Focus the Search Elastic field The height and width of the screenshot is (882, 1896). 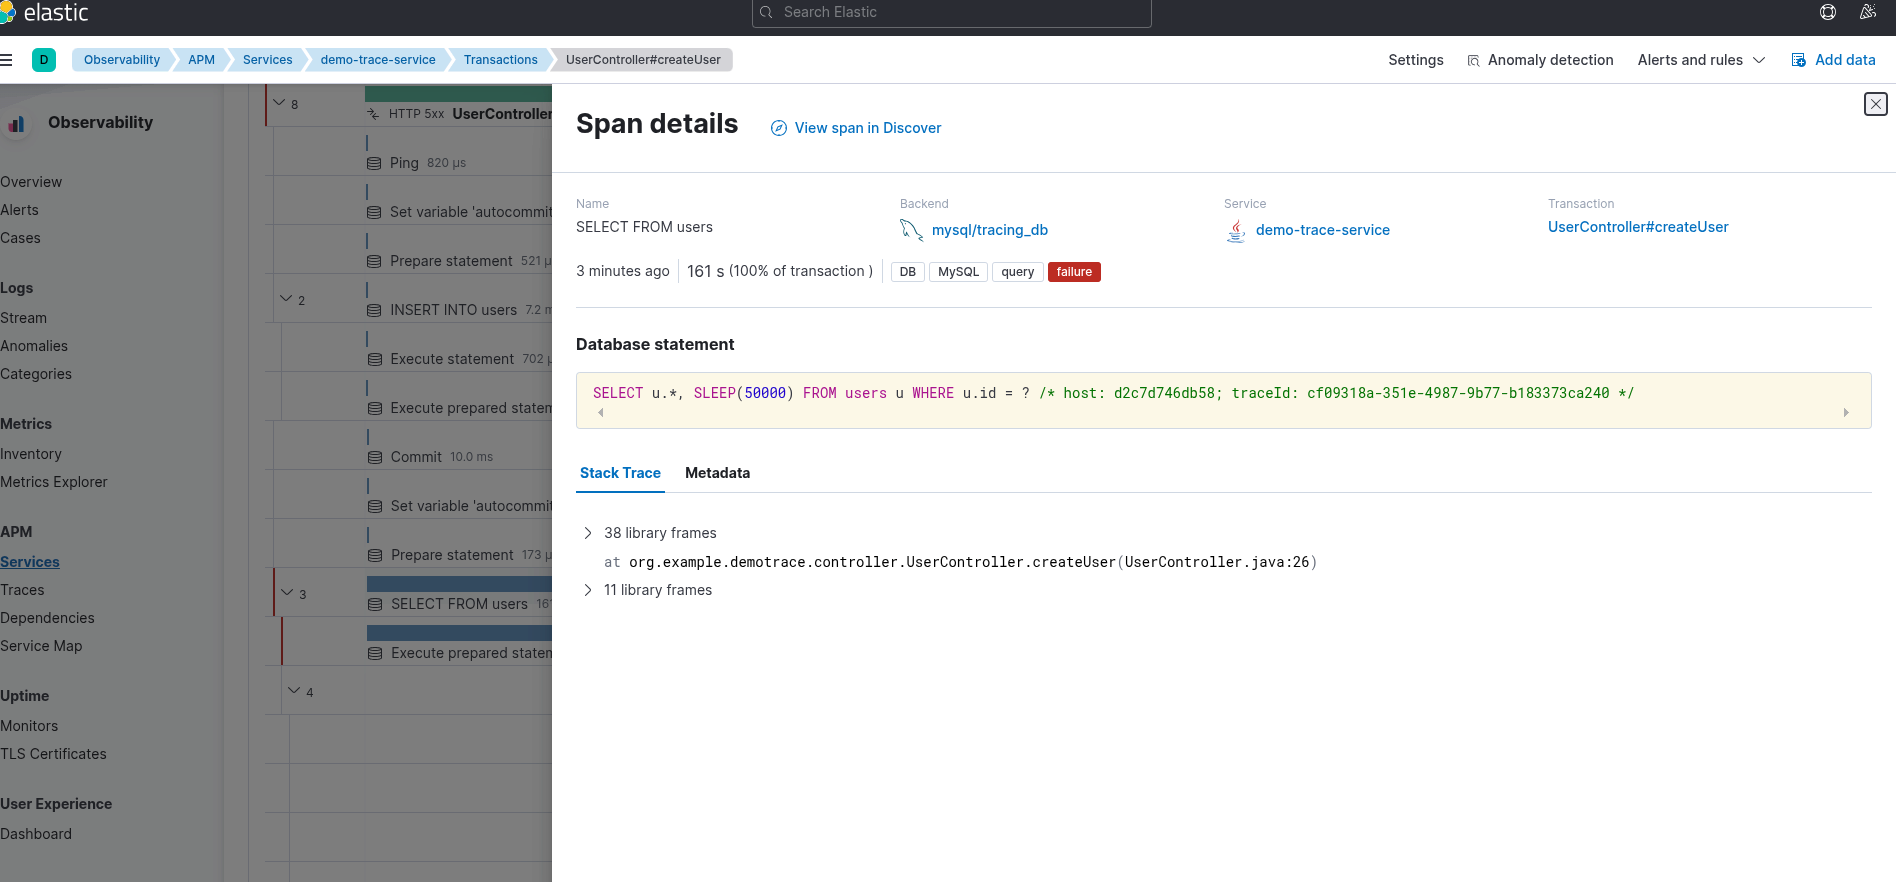tap(952, 13)
